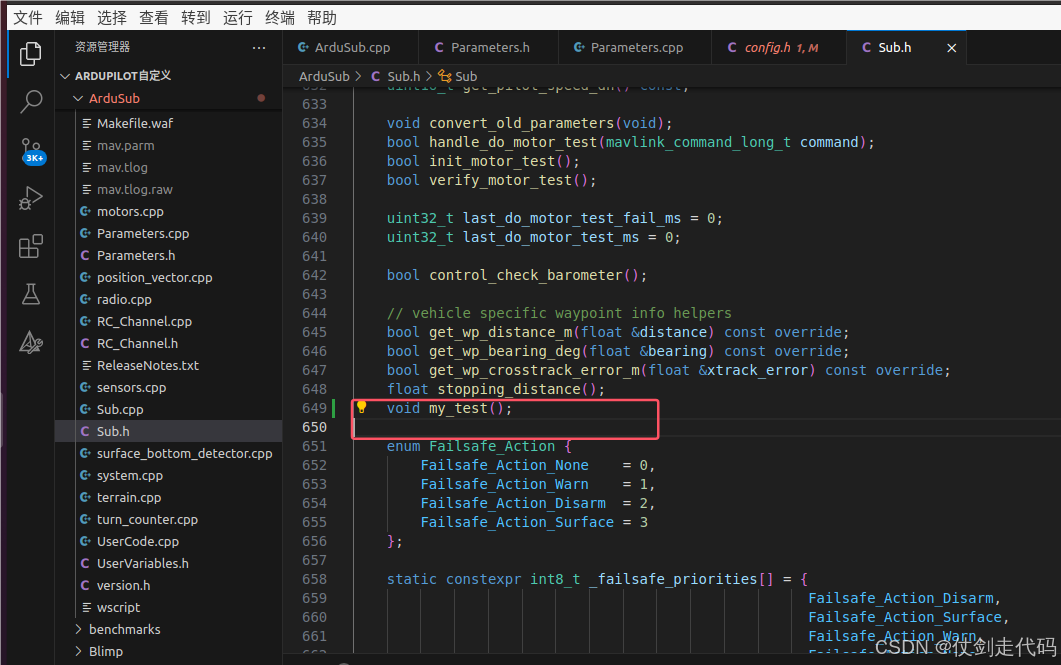Open the Run and Debug icon
The width and height of the screenshot is (1061, 665).
coord(30,198)
